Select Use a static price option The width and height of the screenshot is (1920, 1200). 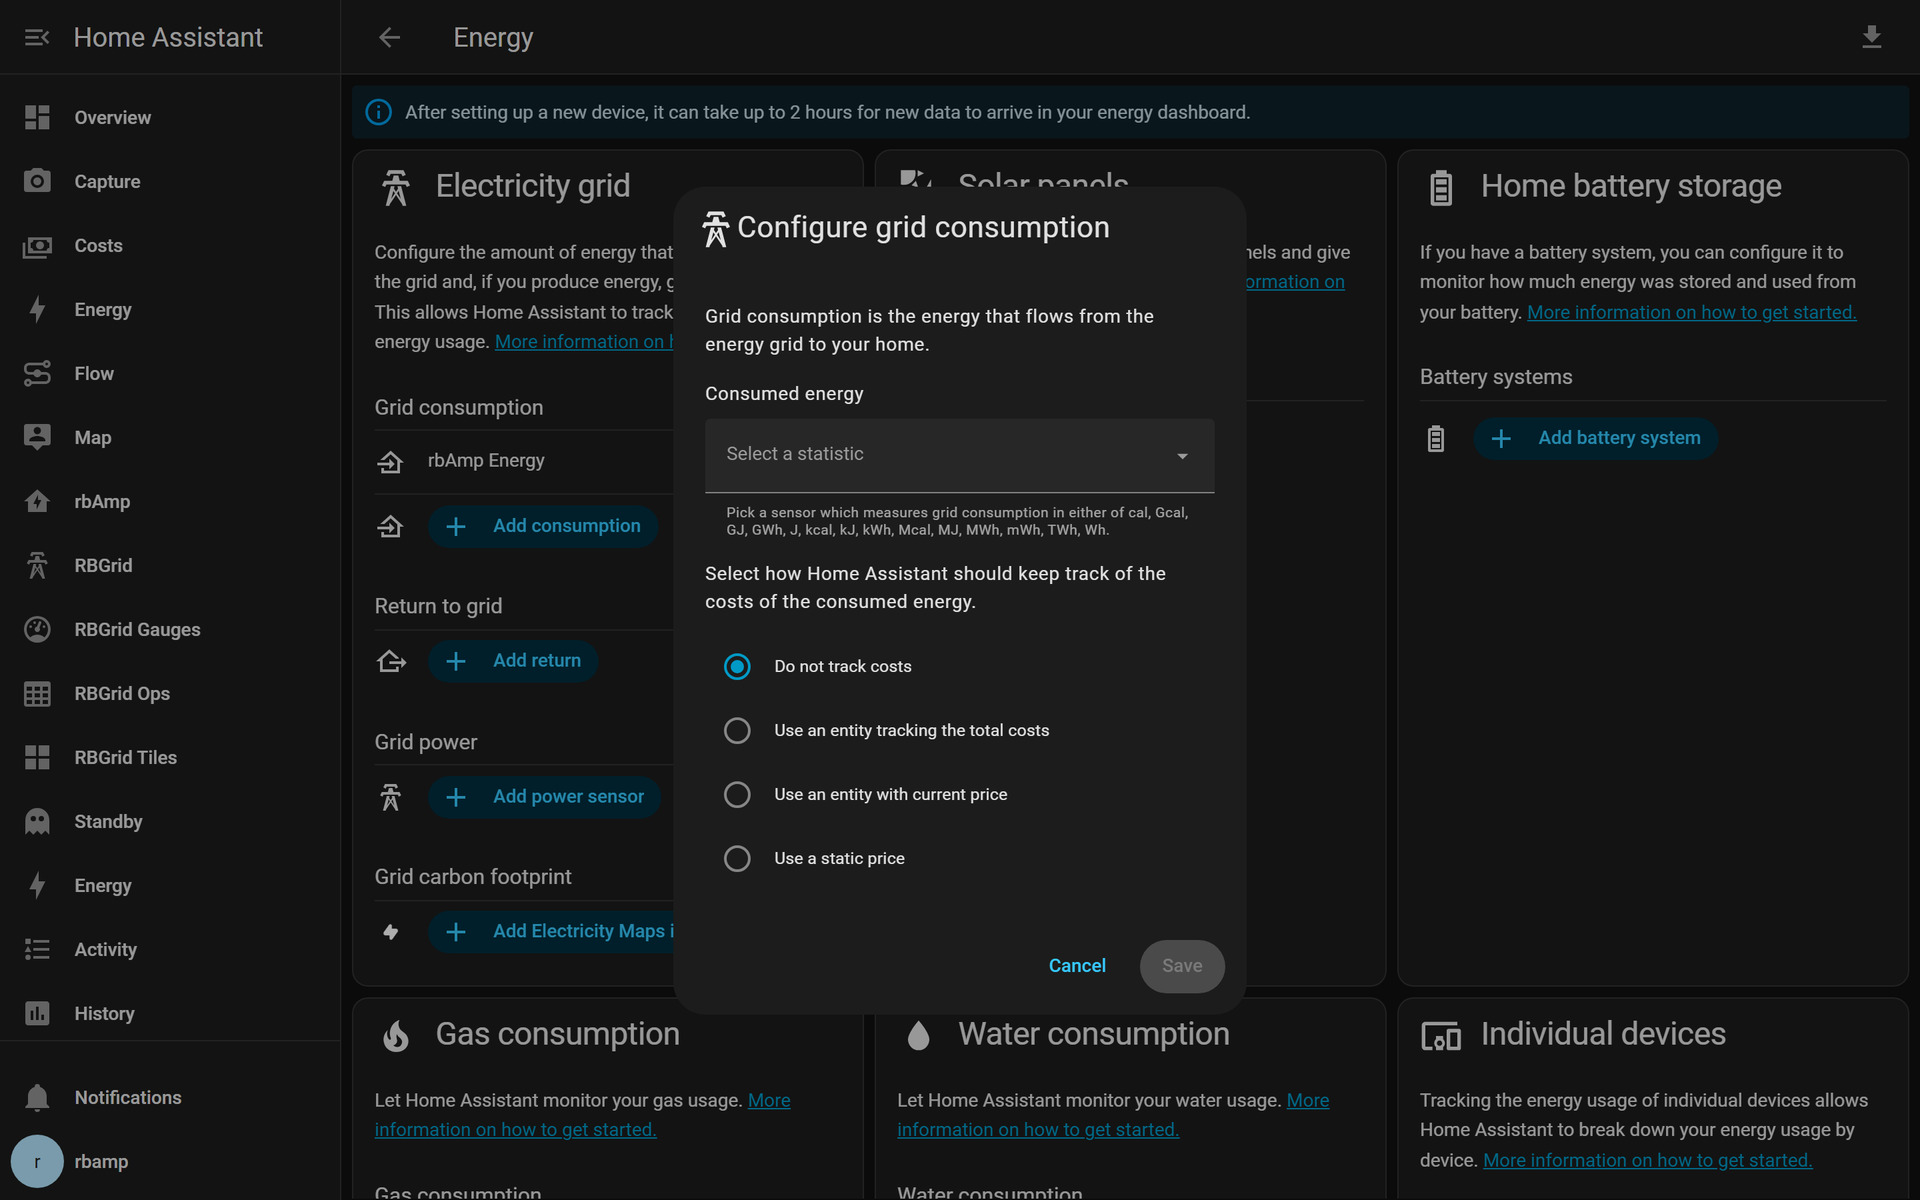[x=737, y=858]
